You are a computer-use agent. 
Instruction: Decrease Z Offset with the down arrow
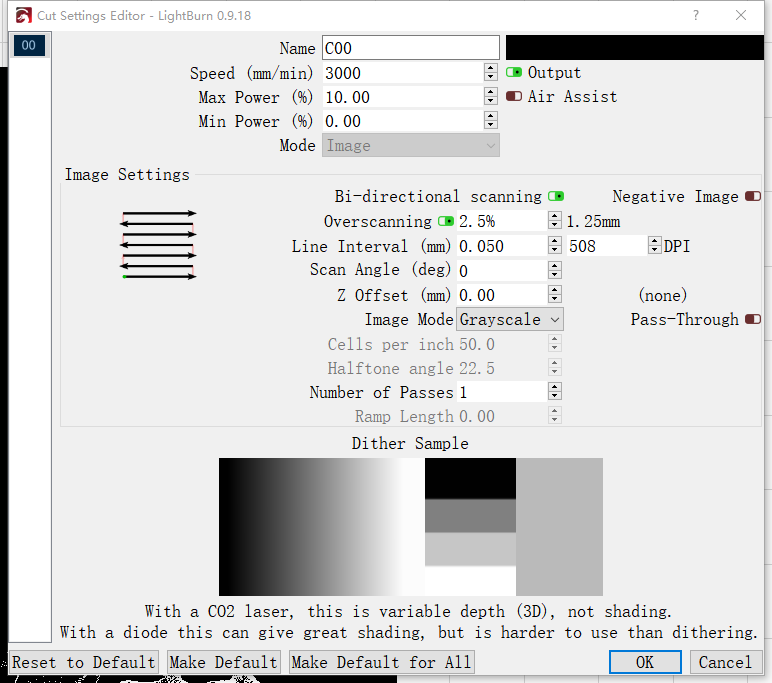click(x=555, y=299)
